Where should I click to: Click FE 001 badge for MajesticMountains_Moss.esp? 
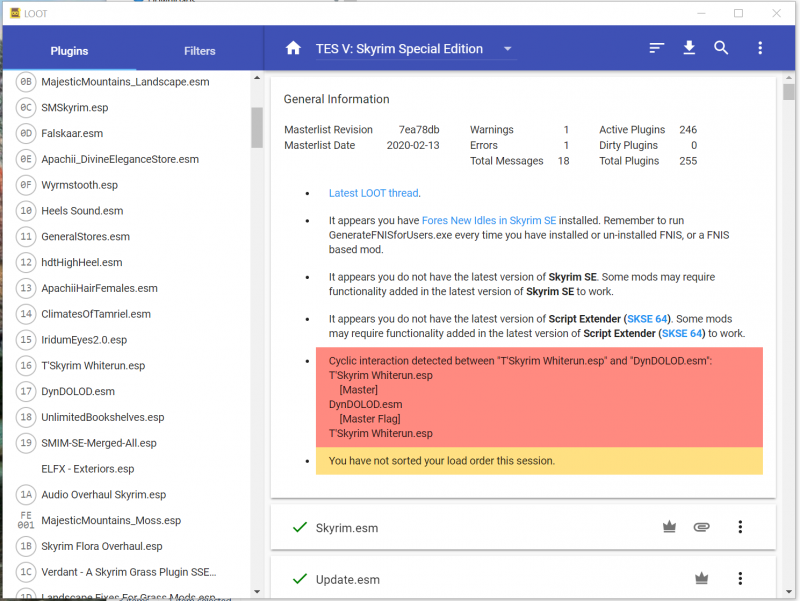tap(26, 520)
